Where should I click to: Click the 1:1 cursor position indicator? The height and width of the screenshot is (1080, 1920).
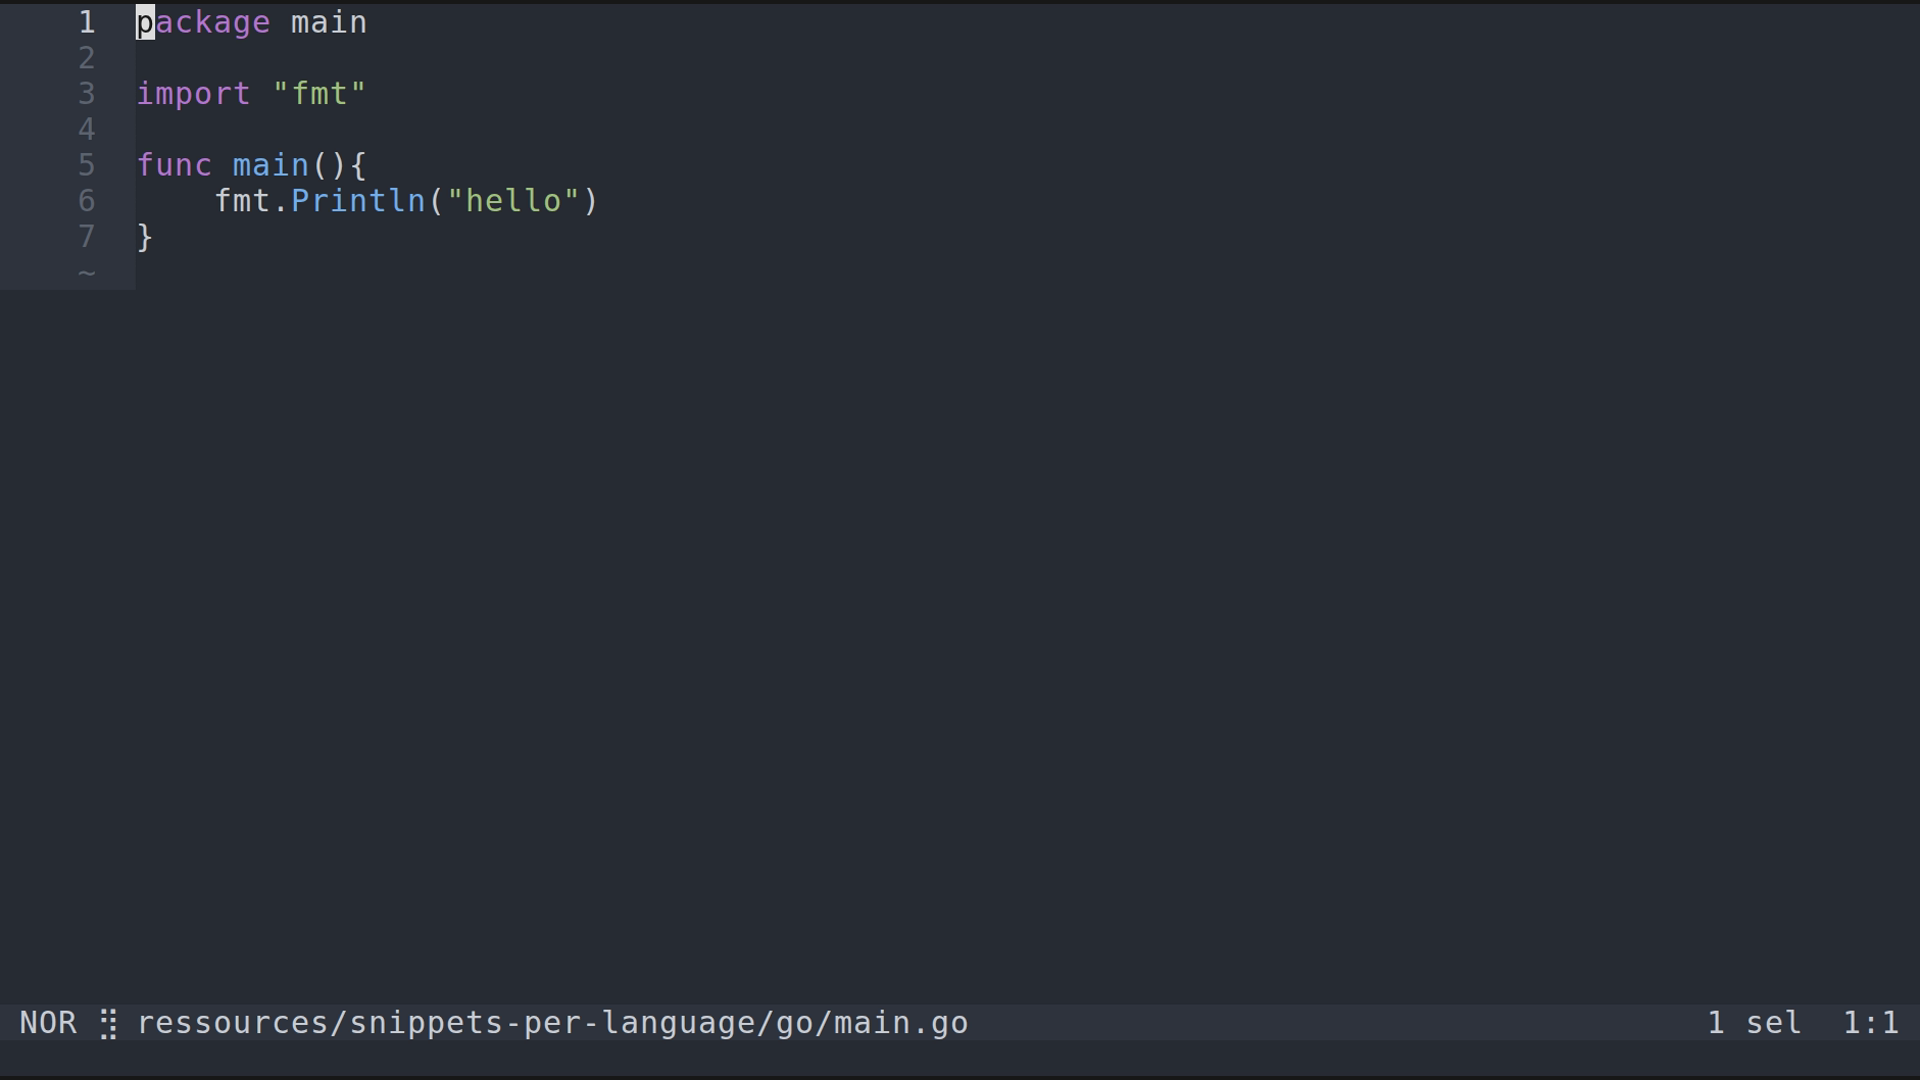click(1870, 1023)
